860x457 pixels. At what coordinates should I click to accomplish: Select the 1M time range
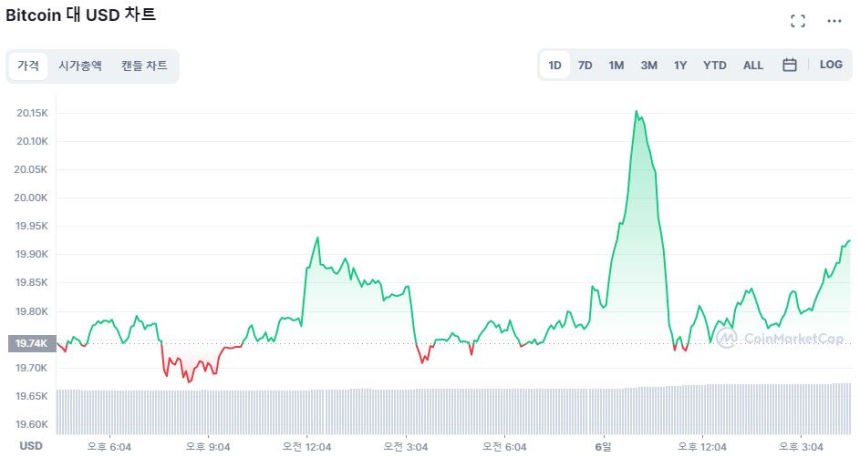click(616, 65)
